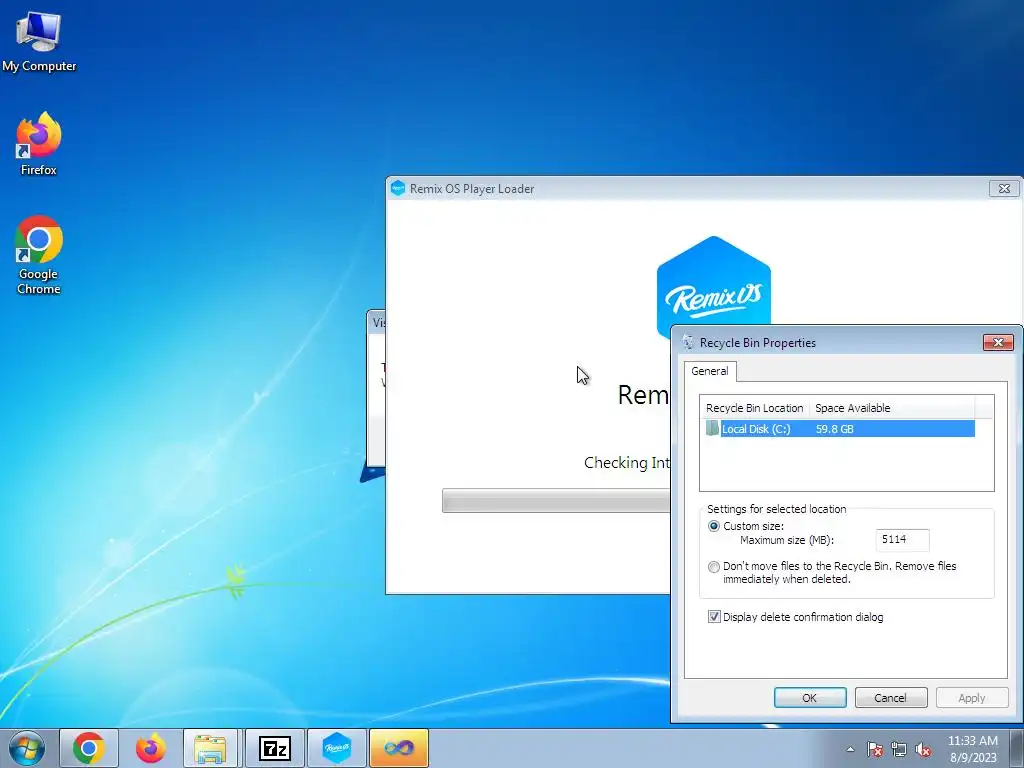Open the Visual Studio infinity taskbar button
This screenshot has width=1024, height=768.
pyautogui.click(x=398, y=748)
